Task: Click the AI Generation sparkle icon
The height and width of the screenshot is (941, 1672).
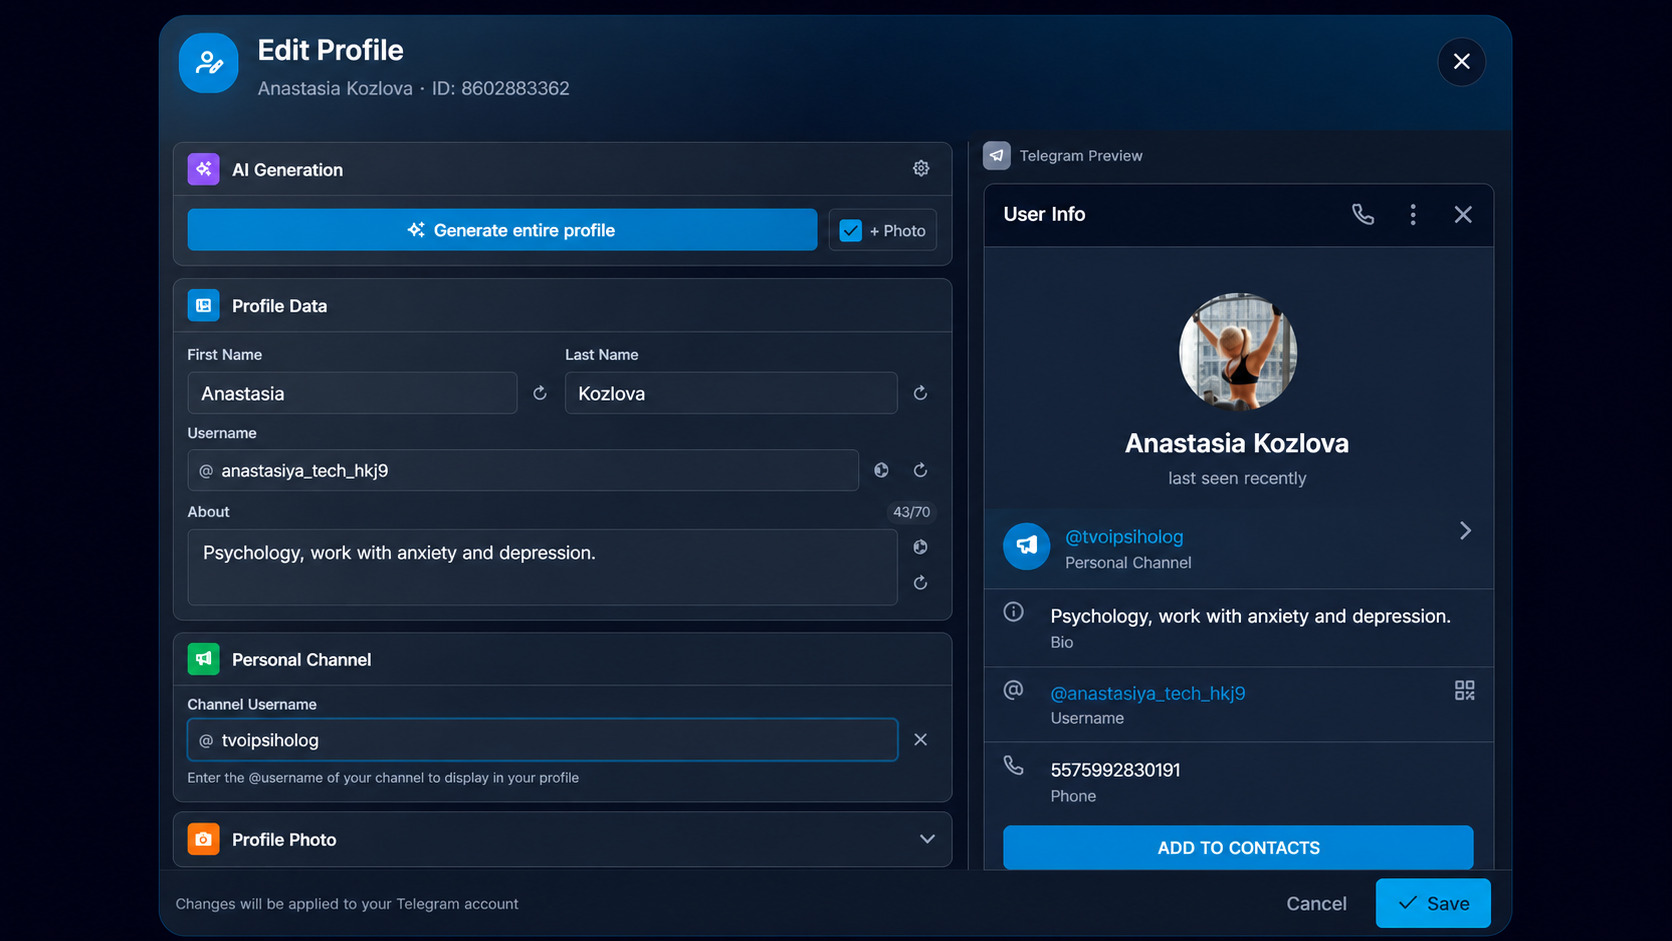Action: click(x=203, y=169)
